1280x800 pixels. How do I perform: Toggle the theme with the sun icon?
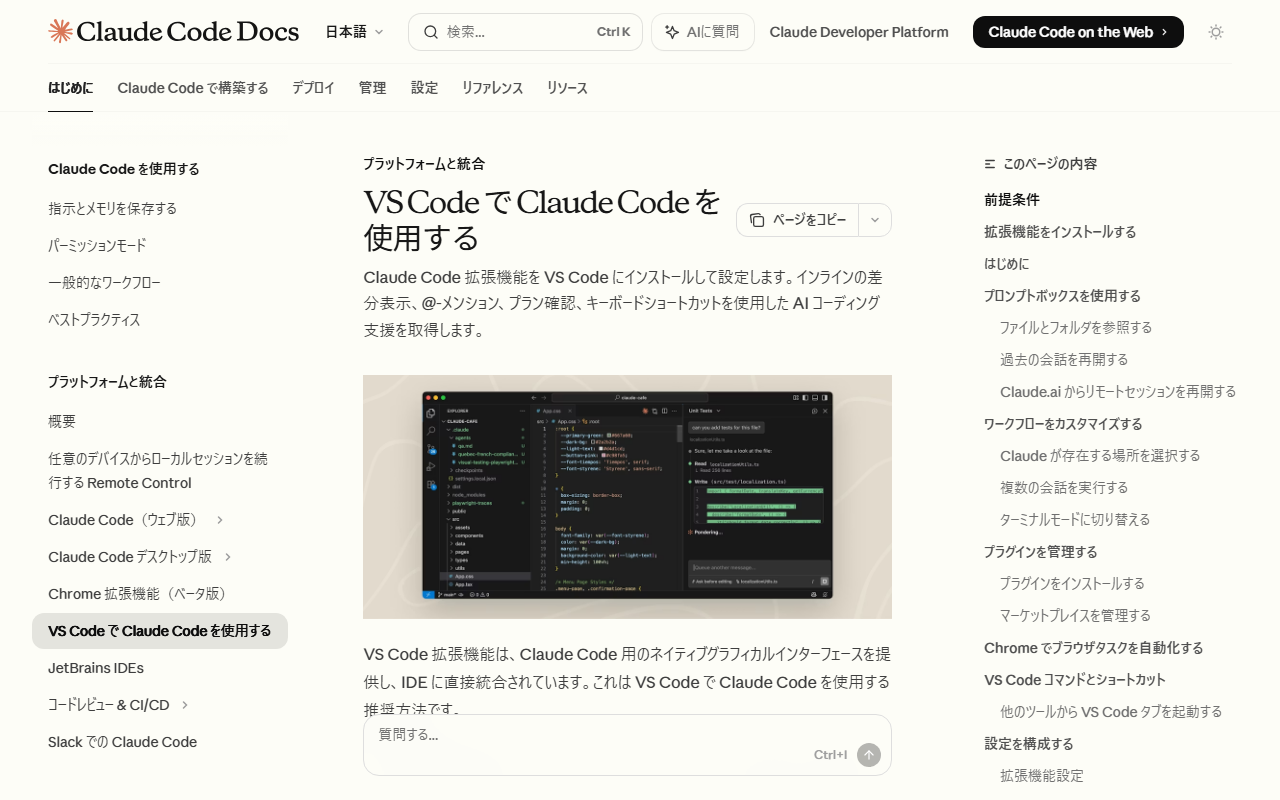coord(1215,32)
